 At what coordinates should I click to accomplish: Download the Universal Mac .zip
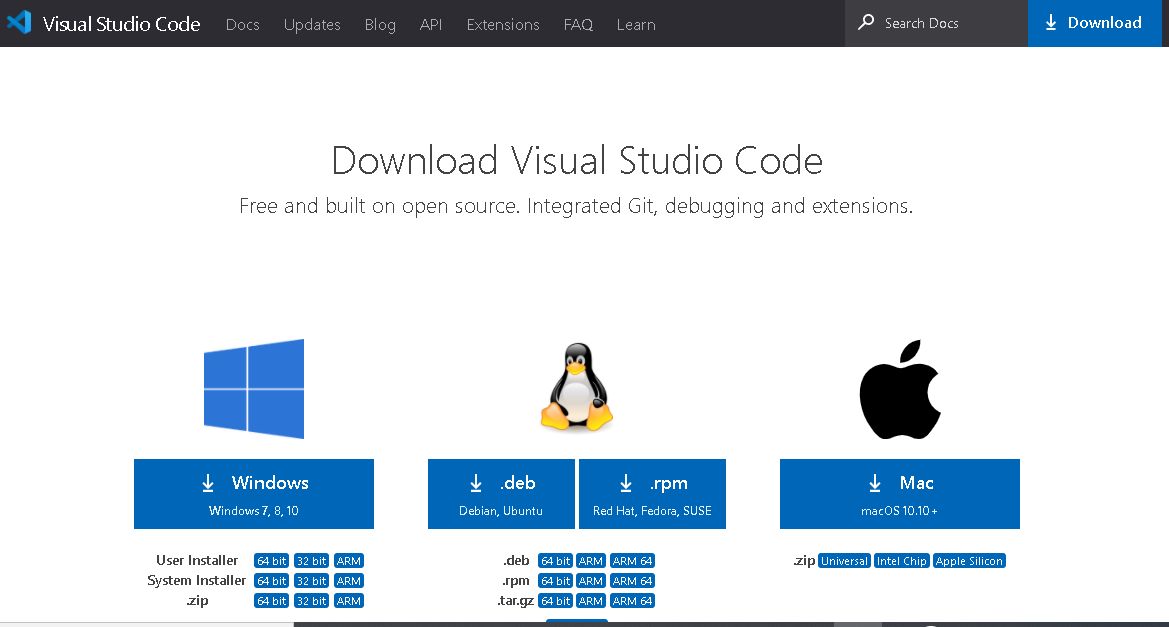[x=844, y=560]
